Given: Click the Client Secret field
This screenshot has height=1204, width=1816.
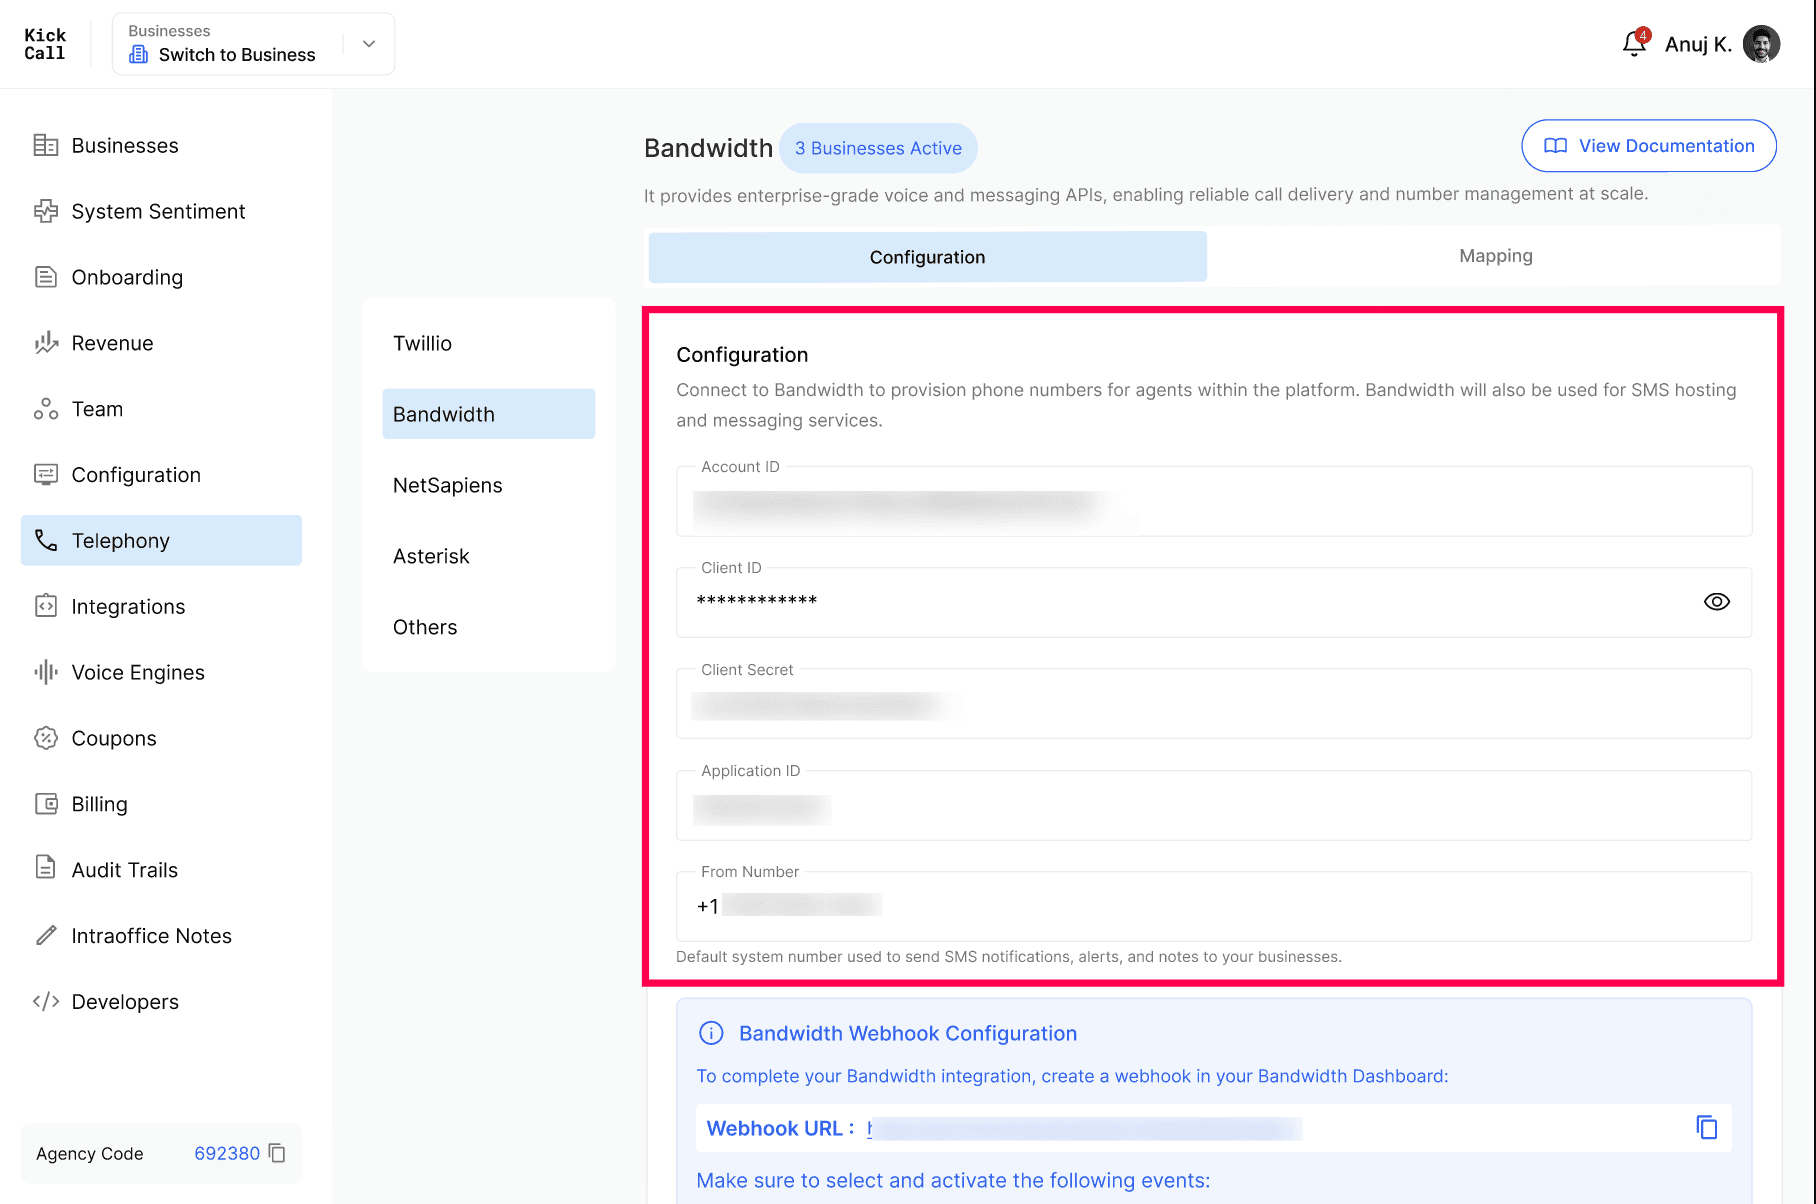Looking at the screenshot, I should 1214,704.
